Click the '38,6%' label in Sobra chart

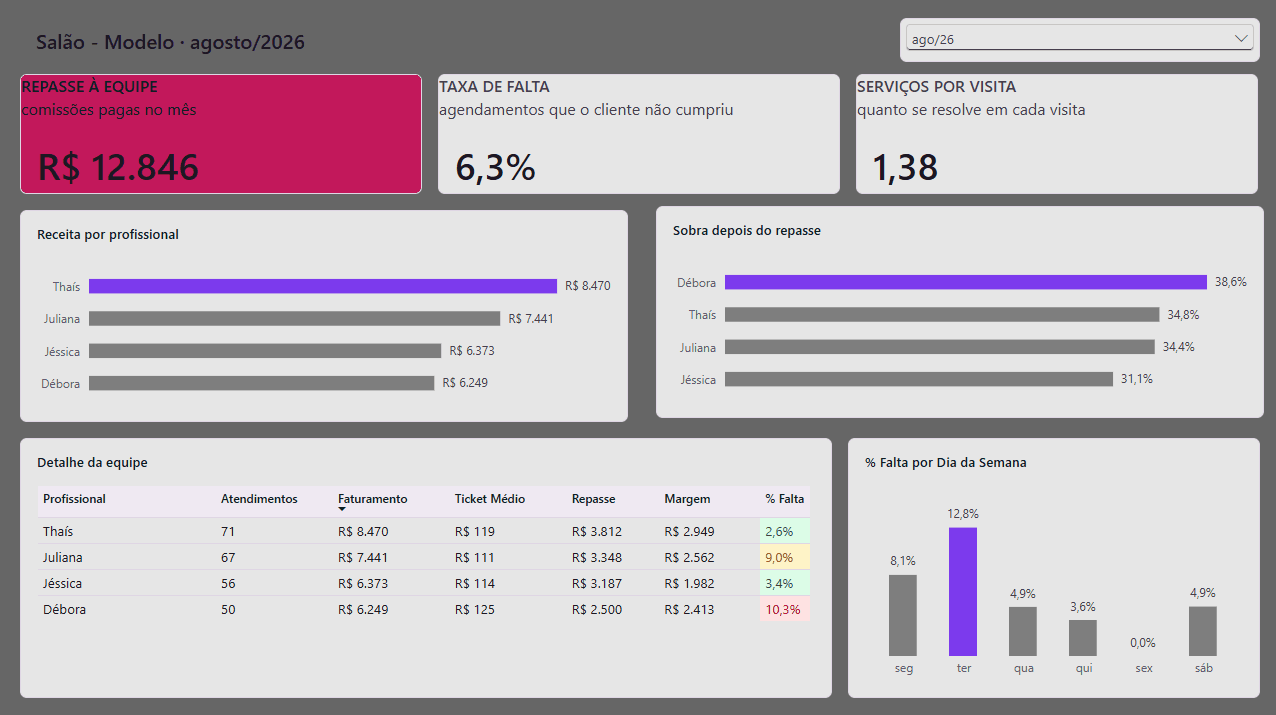[1231, 282]
